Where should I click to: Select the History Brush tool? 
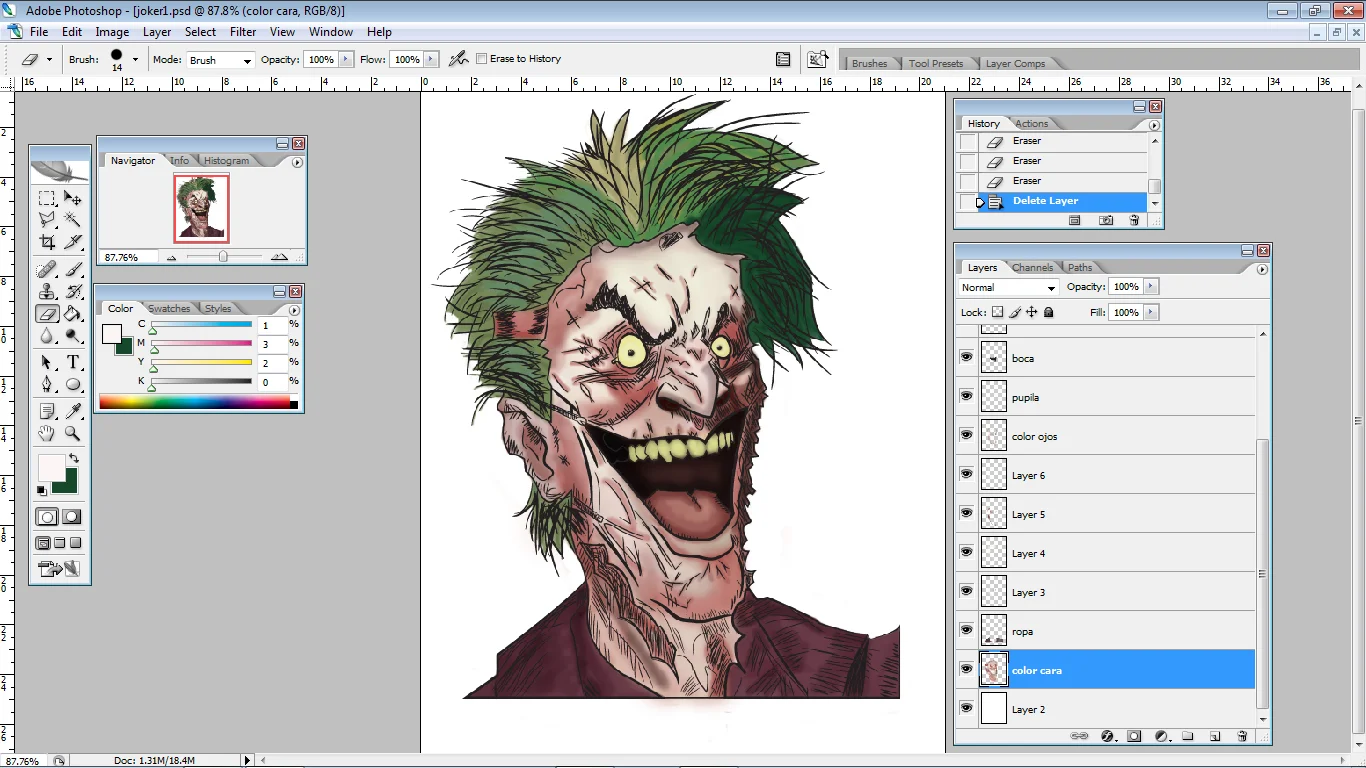[x=73, y=291]
